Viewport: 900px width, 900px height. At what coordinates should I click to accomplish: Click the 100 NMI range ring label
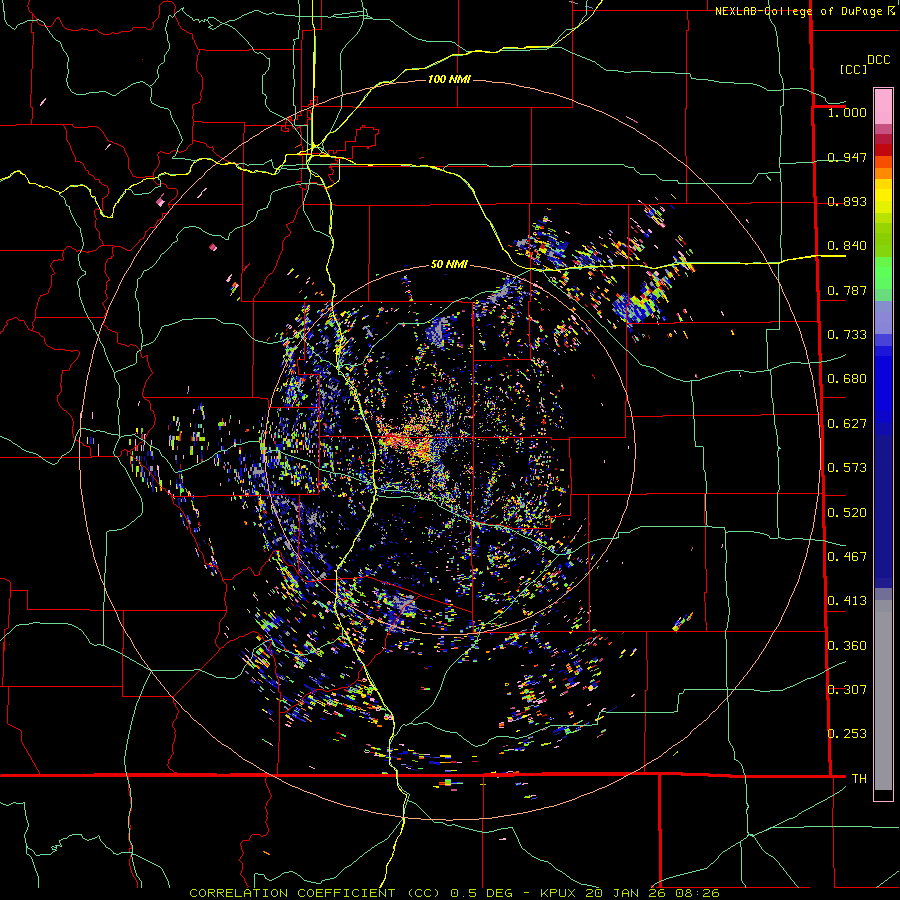pos(449,79)
